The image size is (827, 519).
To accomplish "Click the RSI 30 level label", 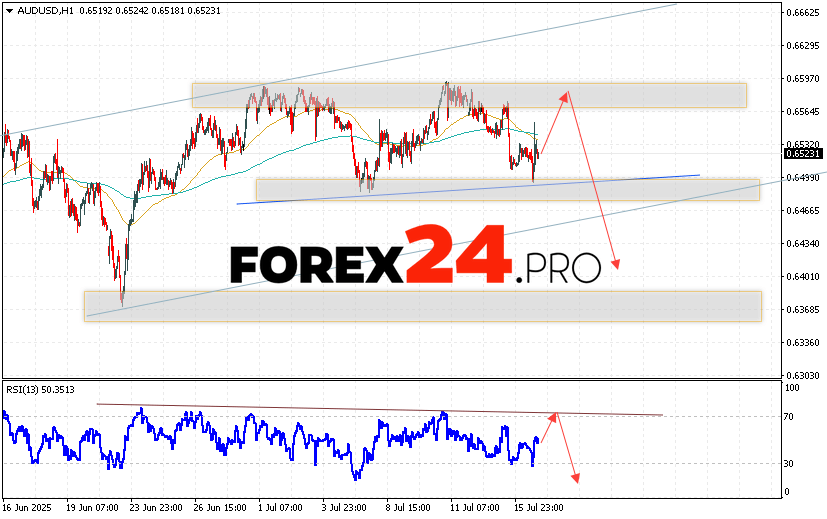I will click(791, 463).
